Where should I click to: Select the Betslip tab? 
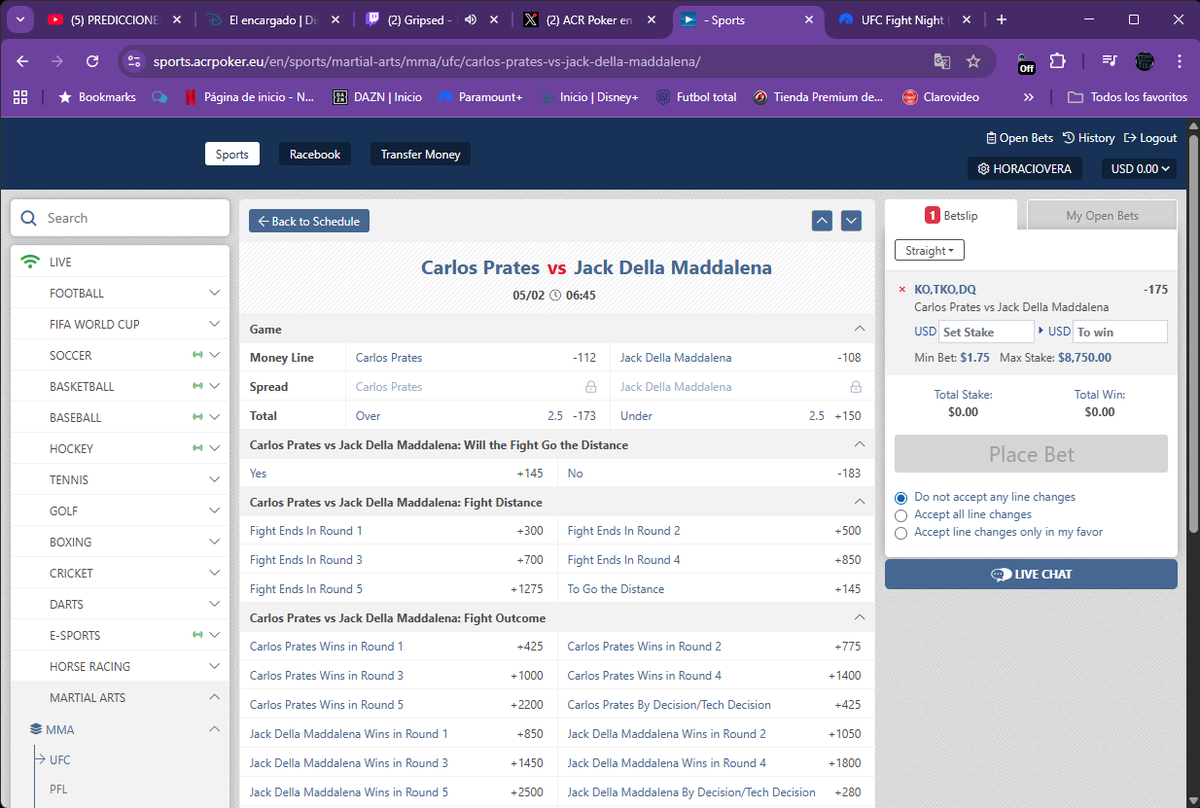[951, 215]
